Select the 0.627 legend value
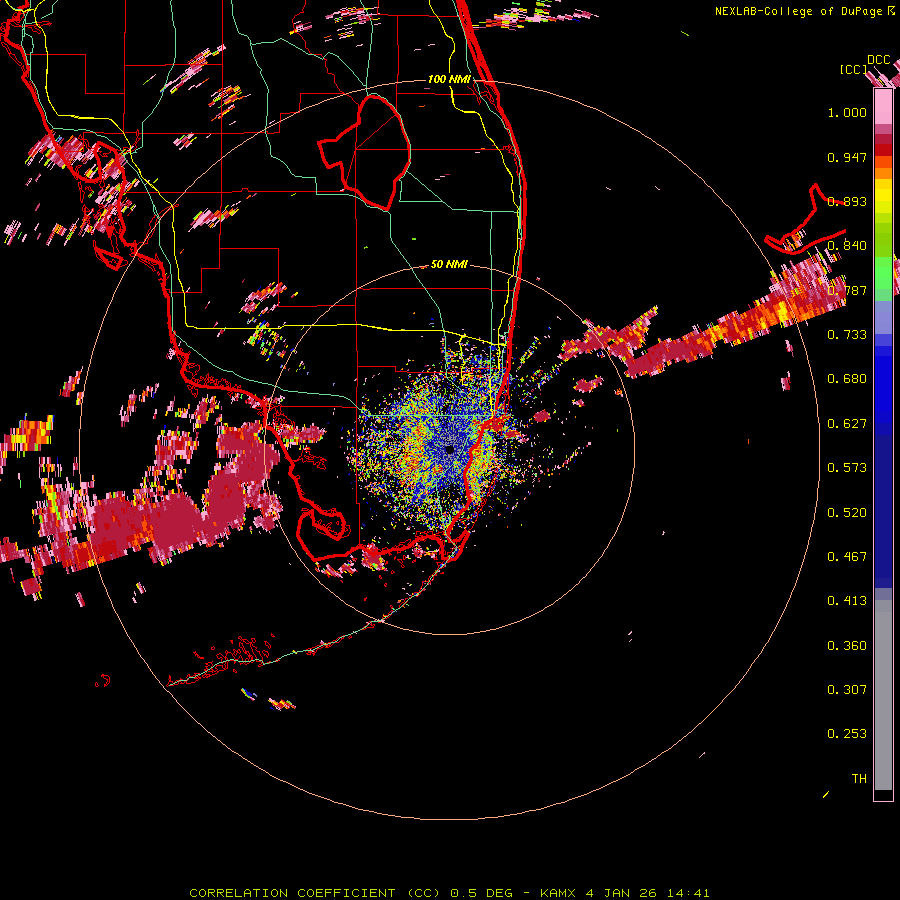This screenshot has height=900, width=900. (847, 424)
